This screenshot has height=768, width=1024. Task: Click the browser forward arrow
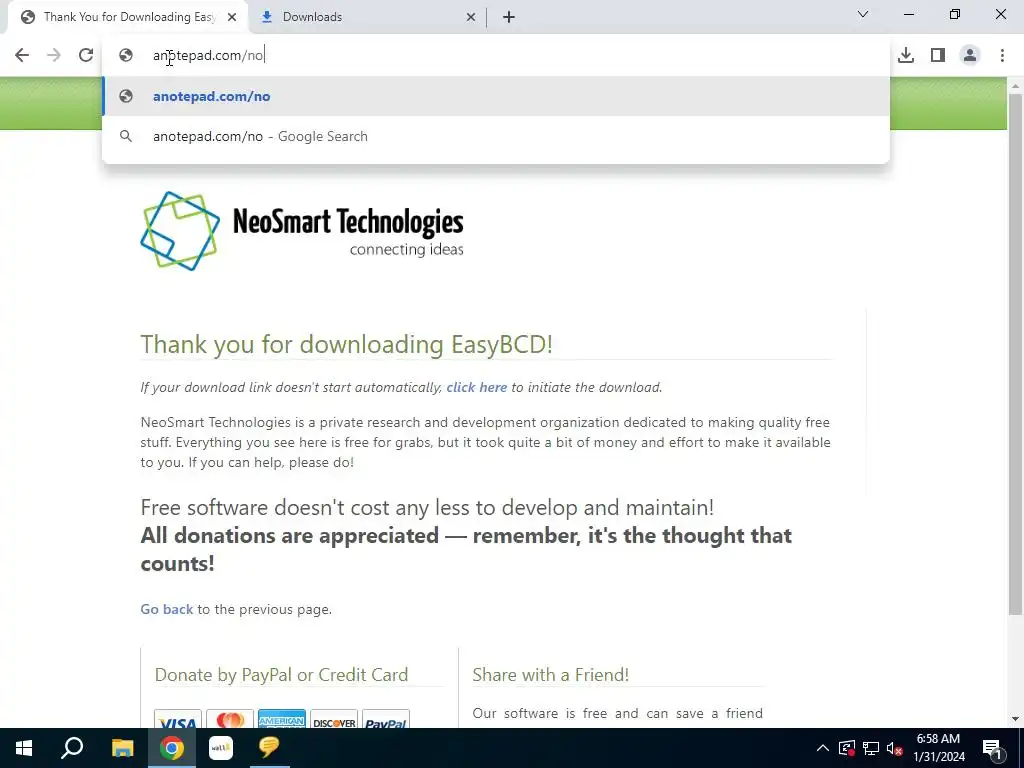point(54,56)
